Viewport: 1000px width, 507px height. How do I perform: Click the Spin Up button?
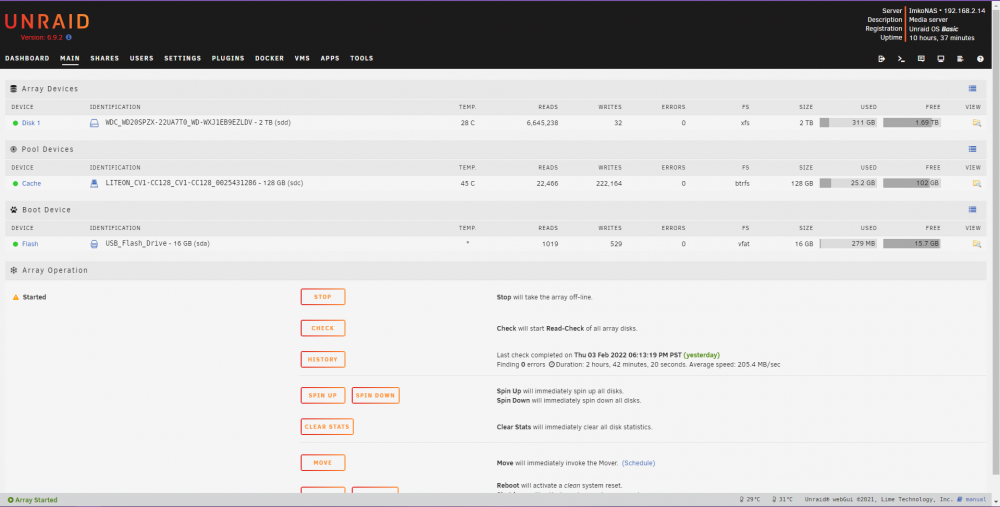pyautogui.click(x=323, y=395)
